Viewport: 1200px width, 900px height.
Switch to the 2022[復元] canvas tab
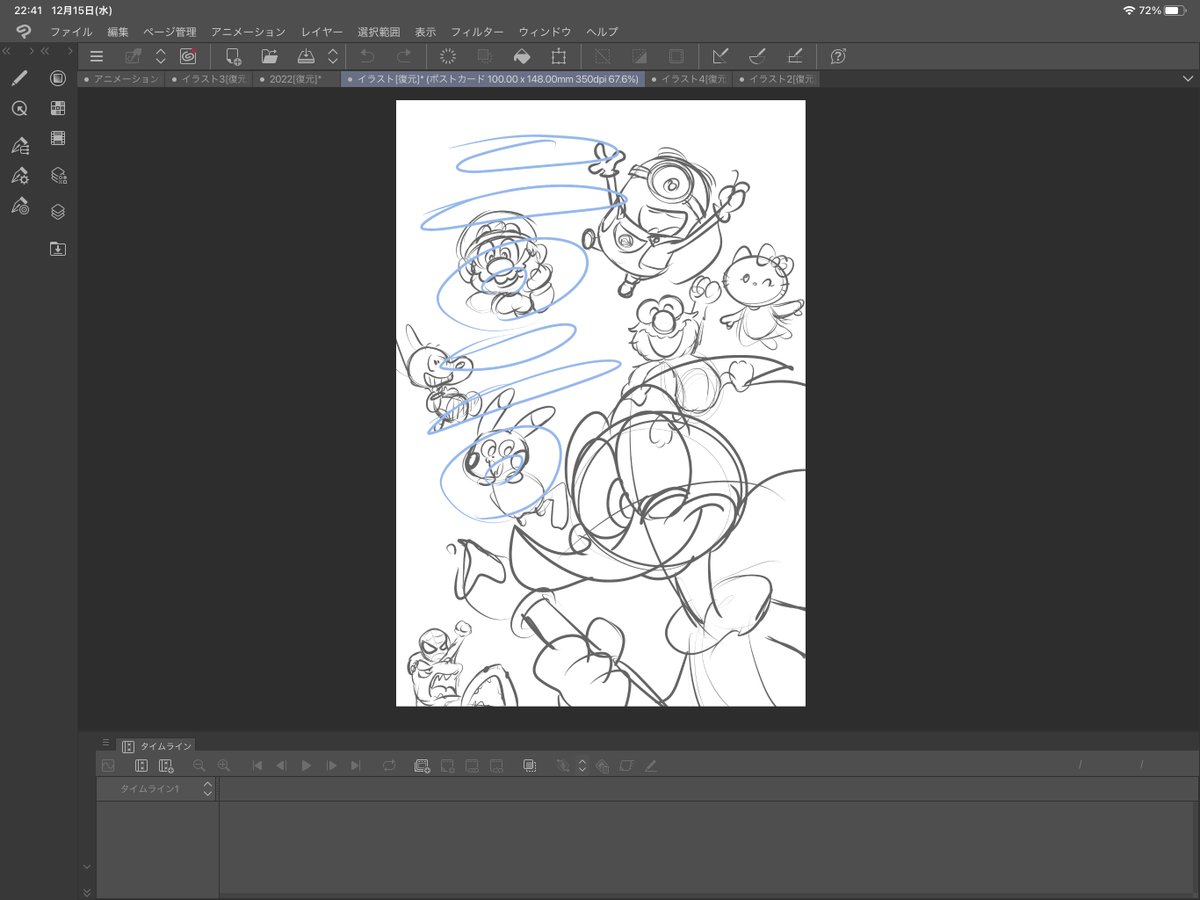coord(297,79)
